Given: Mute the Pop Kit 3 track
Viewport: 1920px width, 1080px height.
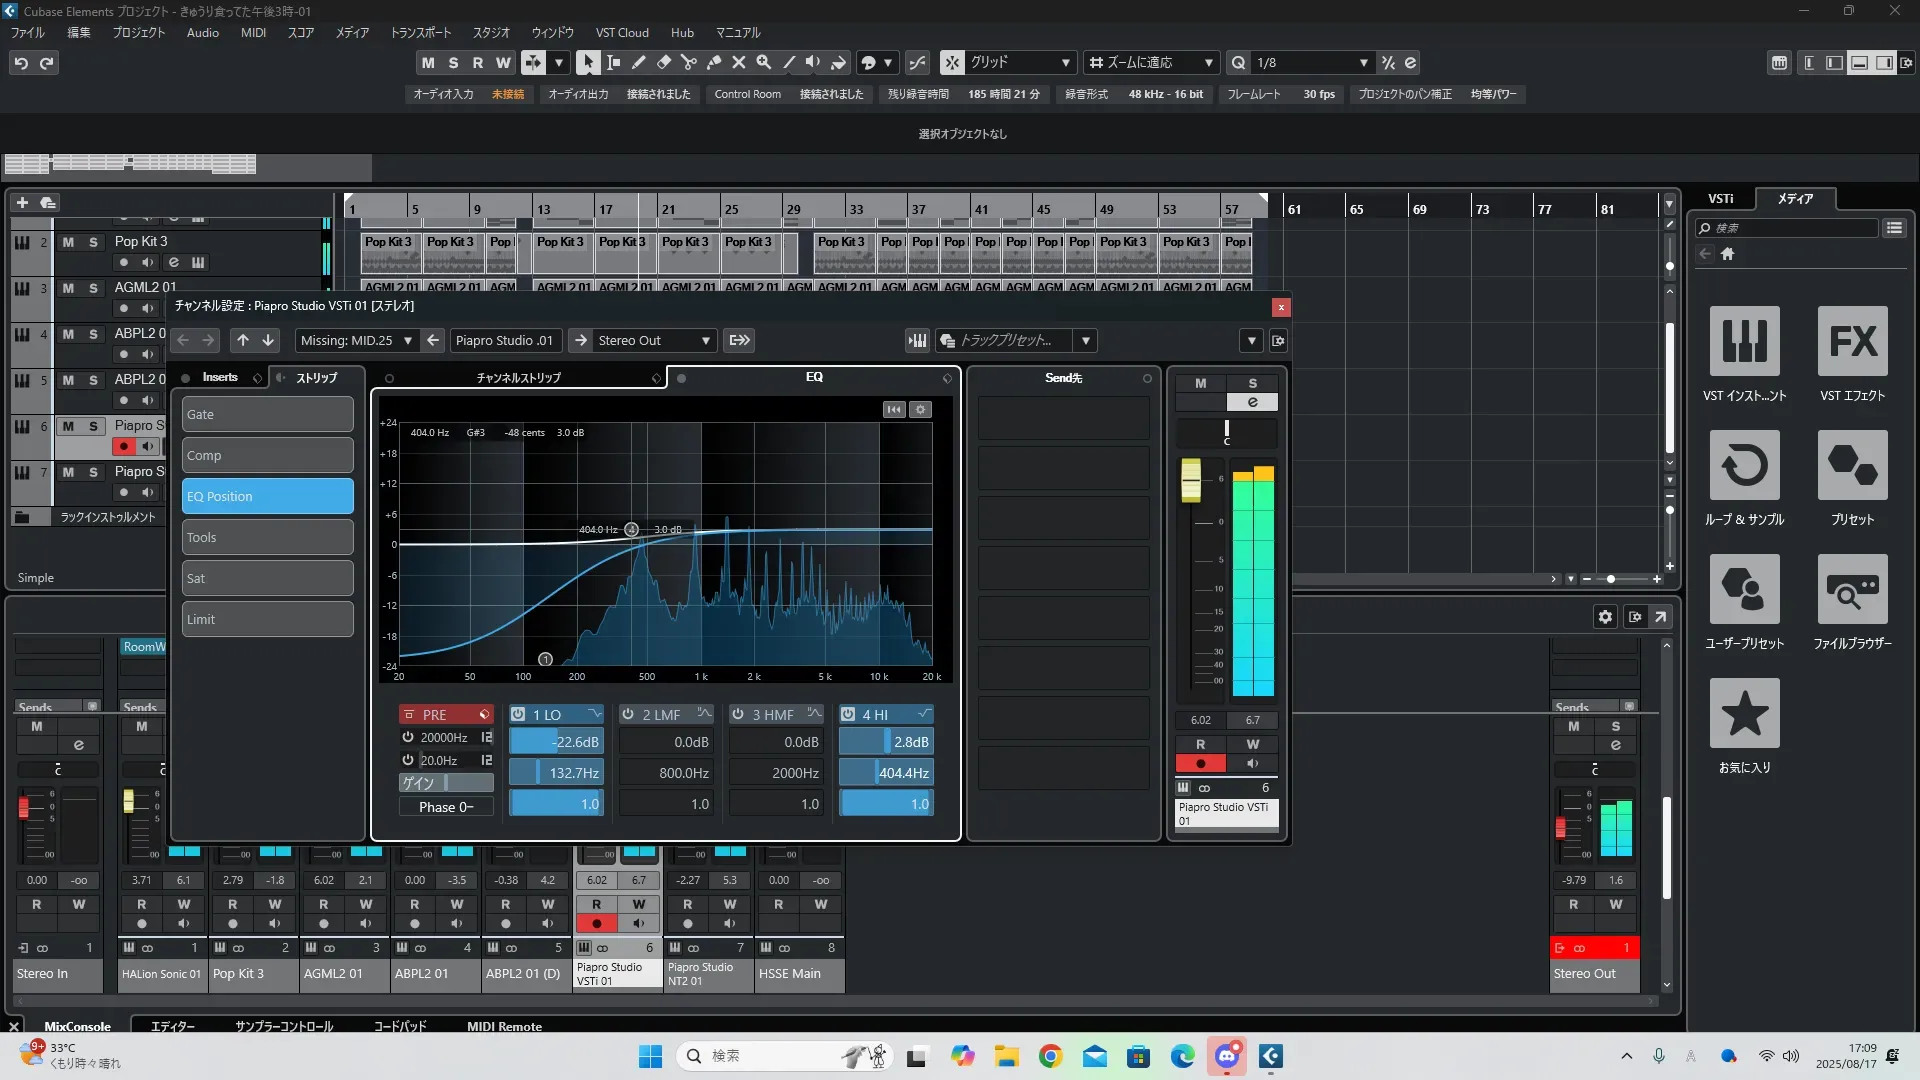Looking at the screenshot, I should (x=68, y=242).
